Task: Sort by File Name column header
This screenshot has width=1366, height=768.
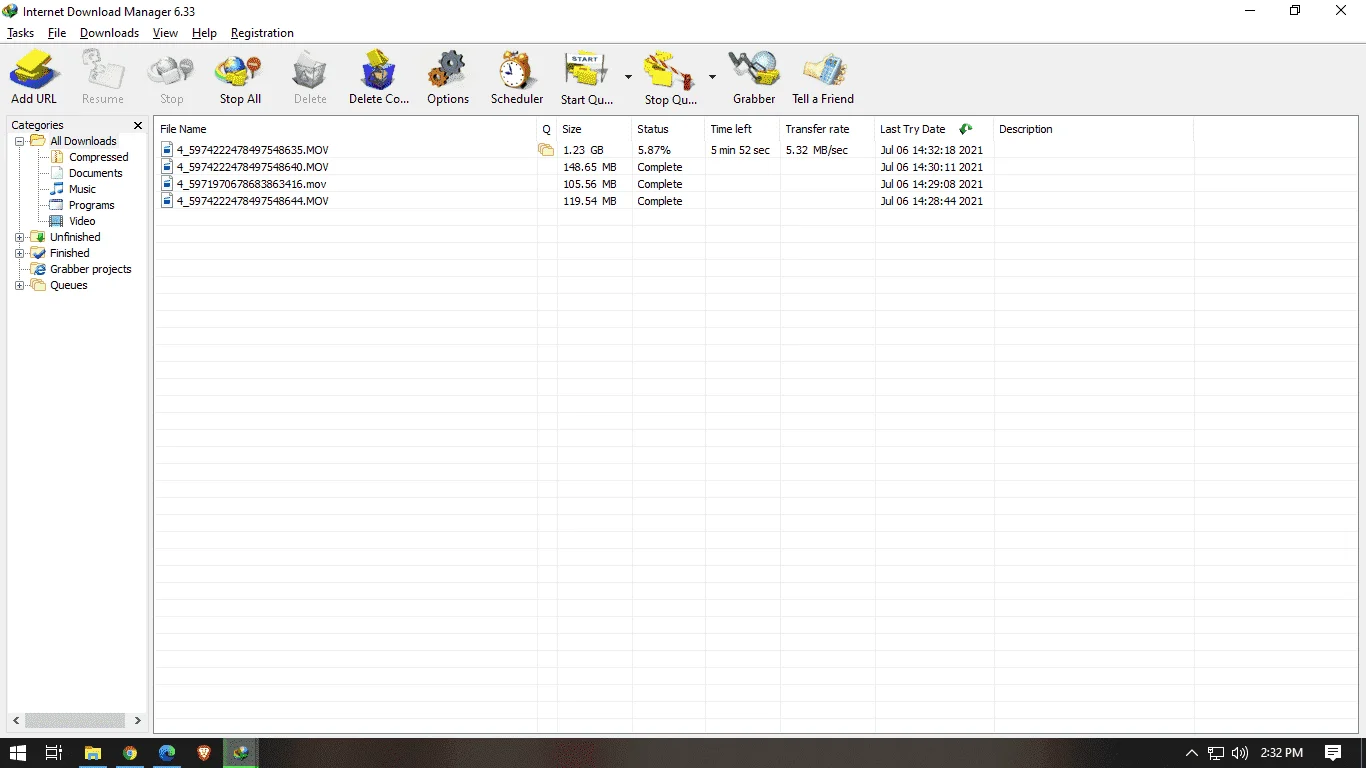Action: [346, 129]
